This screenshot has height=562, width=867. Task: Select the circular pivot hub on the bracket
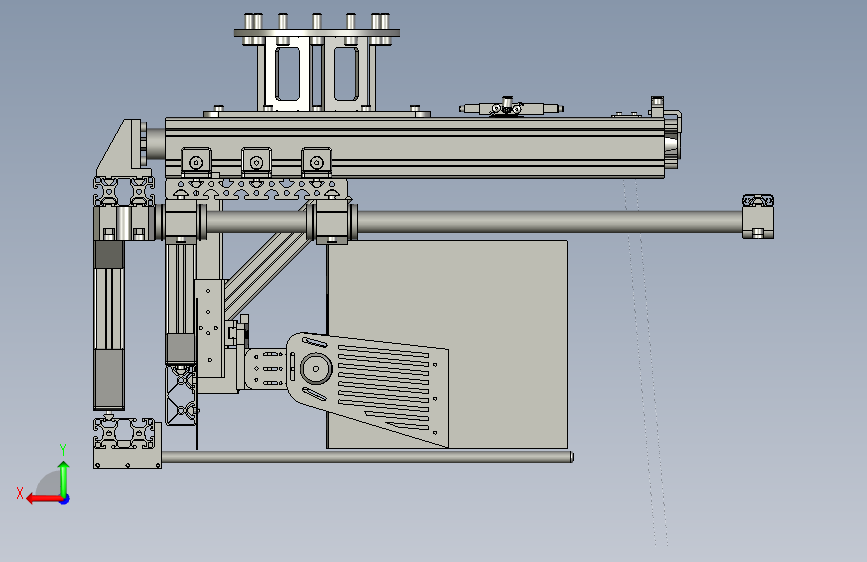[316, 368]
